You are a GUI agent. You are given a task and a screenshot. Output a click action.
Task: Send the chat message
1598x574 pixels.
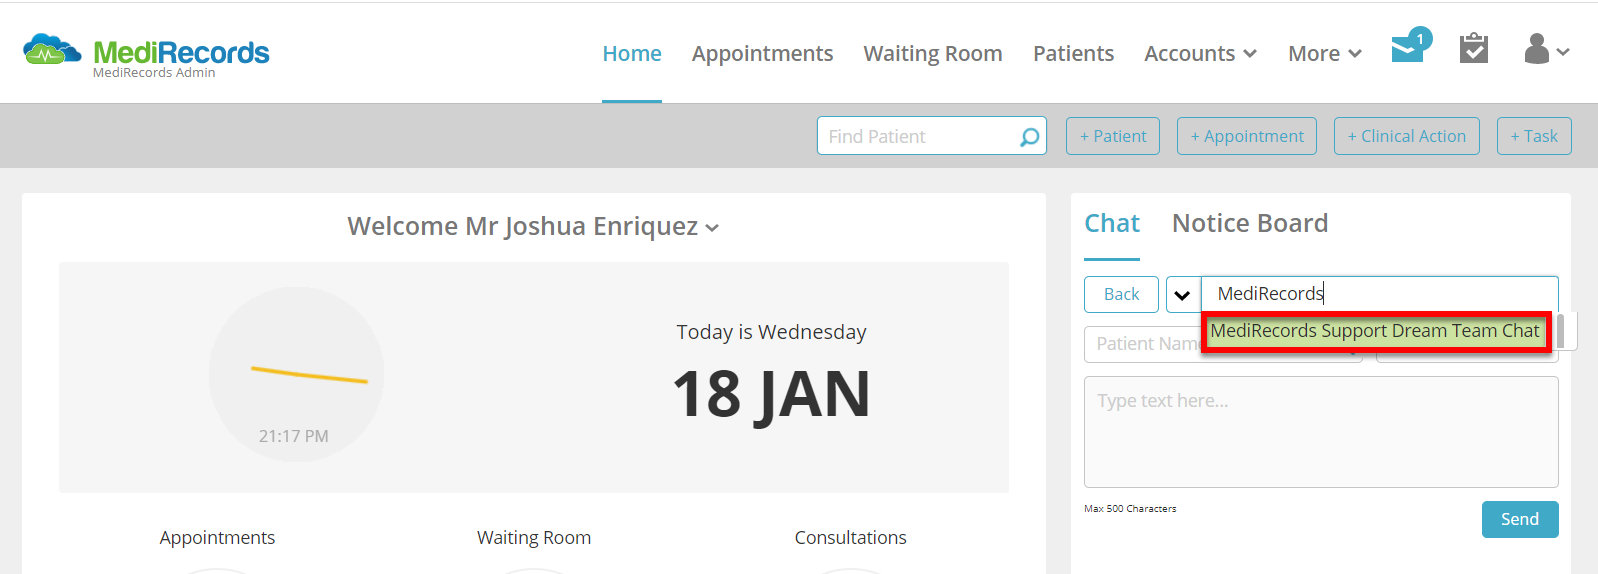coord(1520,519)
